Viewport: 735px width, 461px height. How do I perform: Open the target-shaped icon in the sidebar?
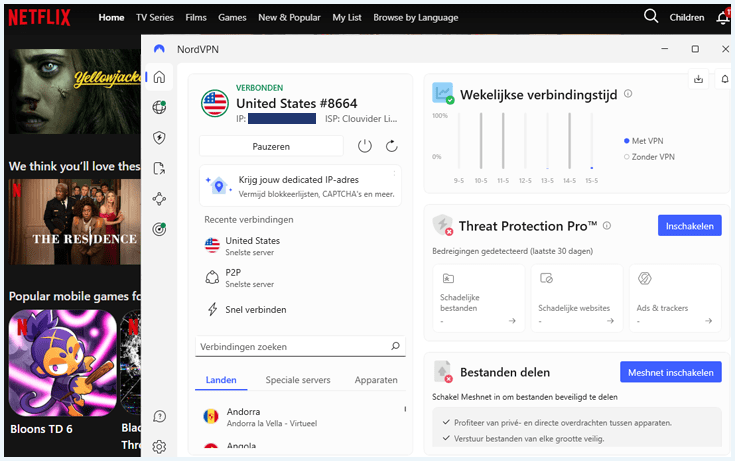point(159,229)
